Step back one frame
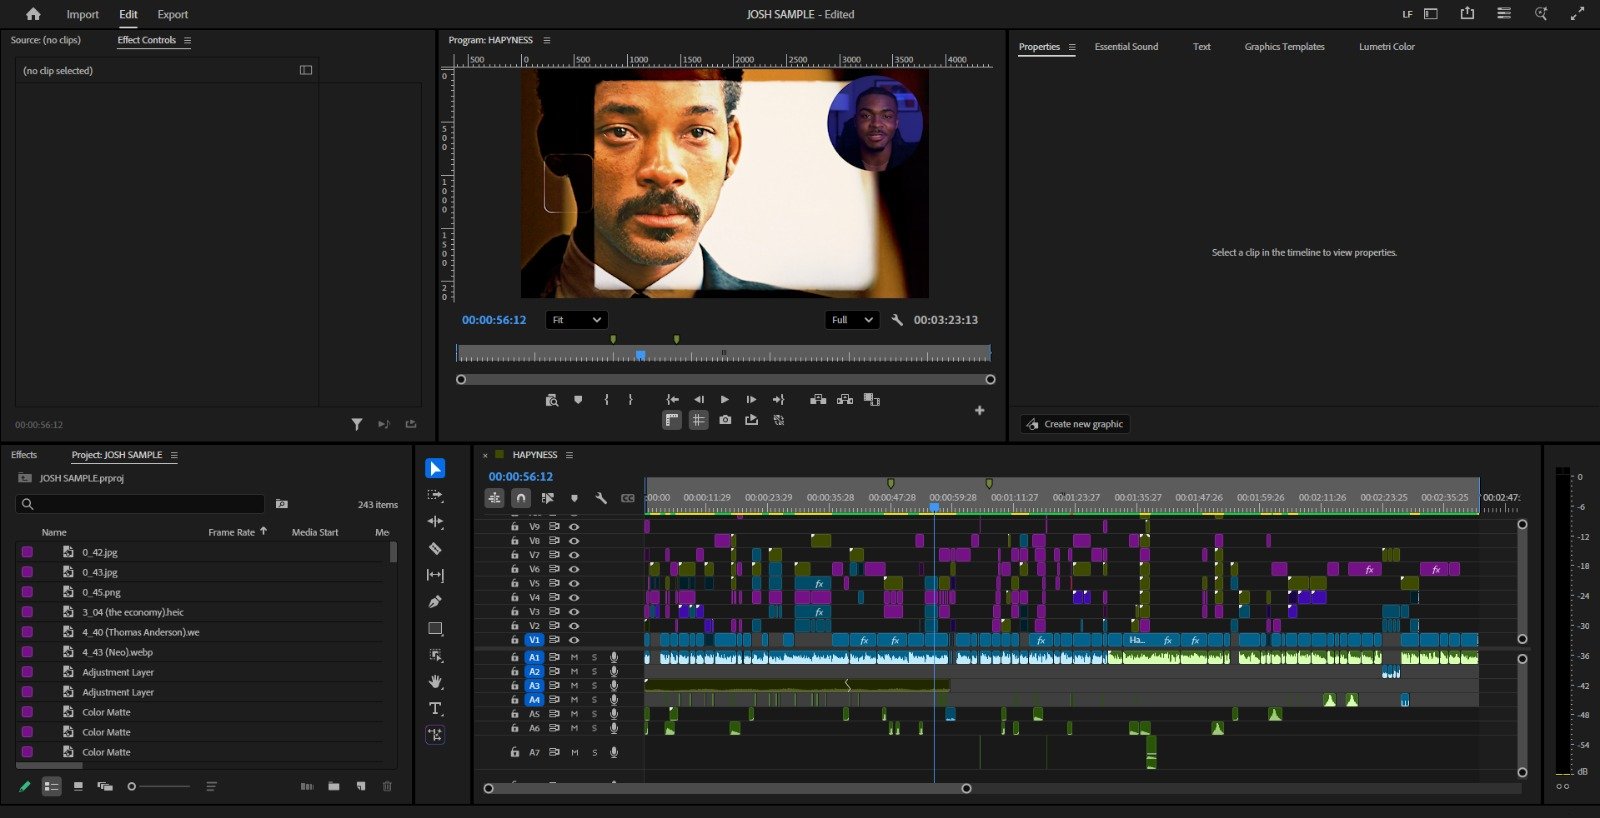Viewport: 1600px width, 818px height. [699, 399]
